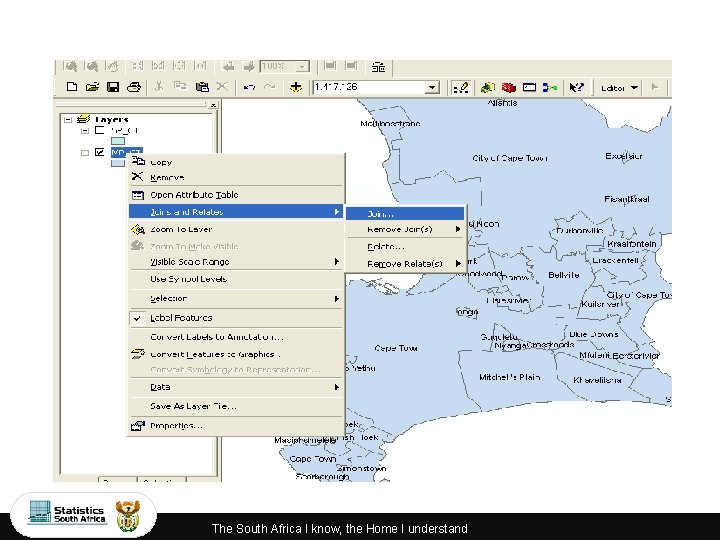
Task: Open an existing map file icon
Action: (x=92, y=87)
